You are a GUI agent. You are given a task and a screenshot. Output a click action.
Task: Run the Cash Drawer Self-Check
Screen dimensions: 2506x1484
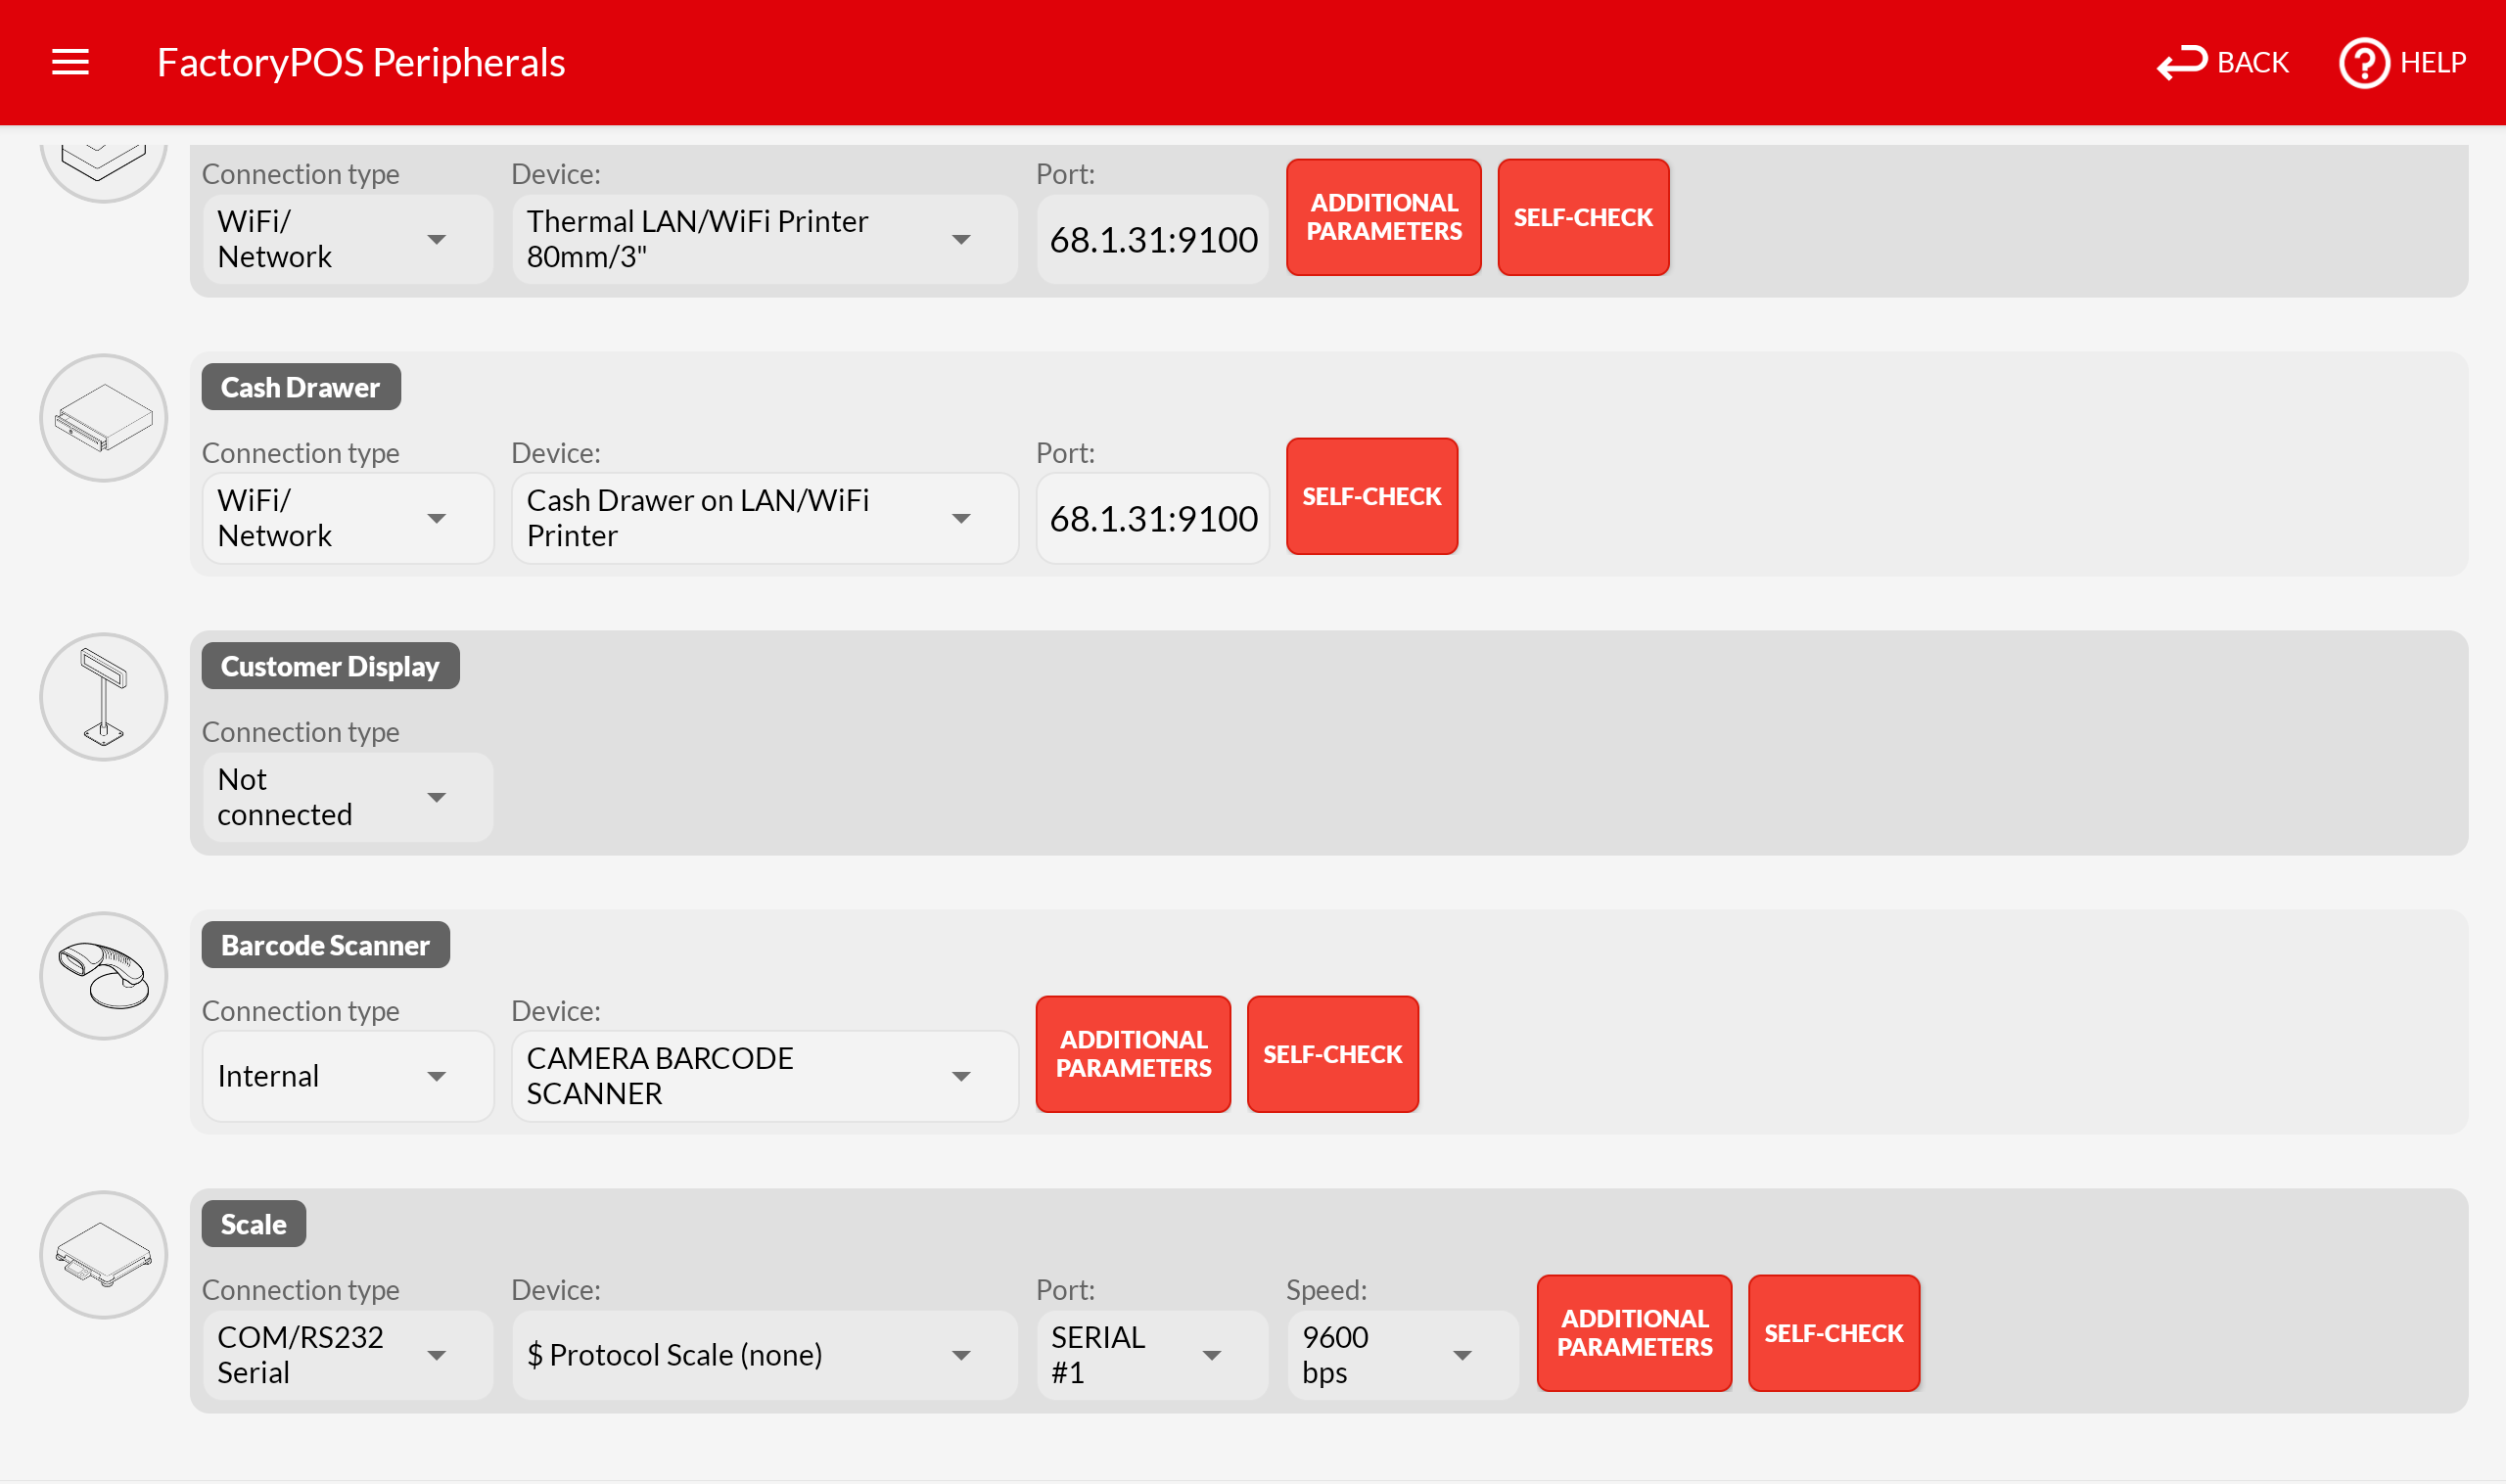[x=1371, y=496]
